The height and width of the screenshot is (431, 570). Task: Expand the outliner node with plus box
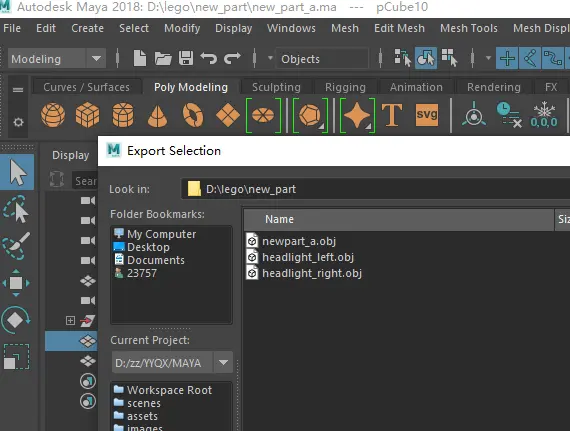(70, 321)
